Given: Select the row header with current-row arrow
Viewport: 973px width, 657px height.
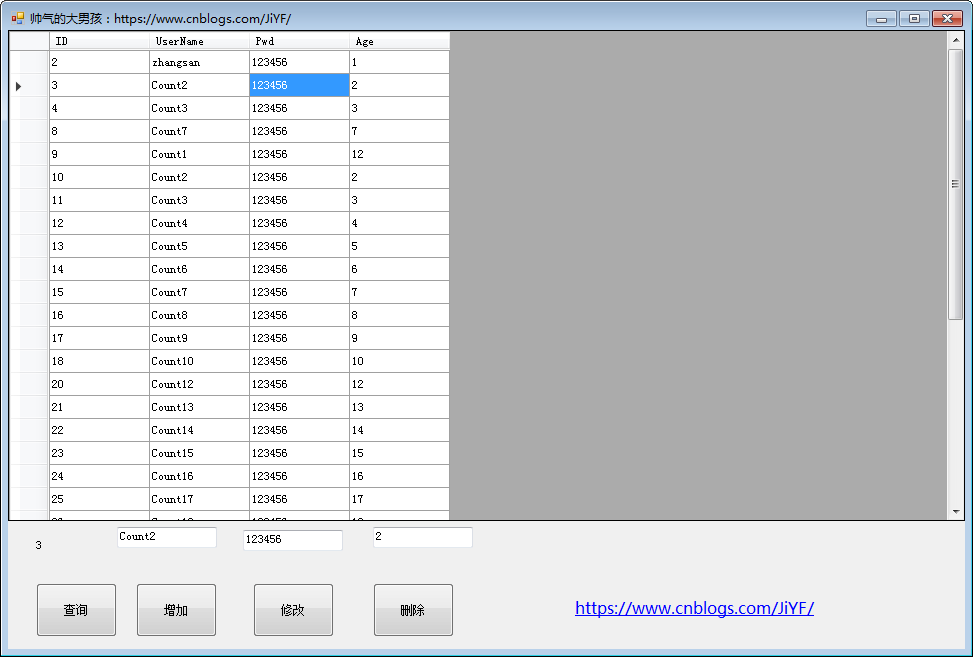Looking at the screenshot, I should [29, 86].
